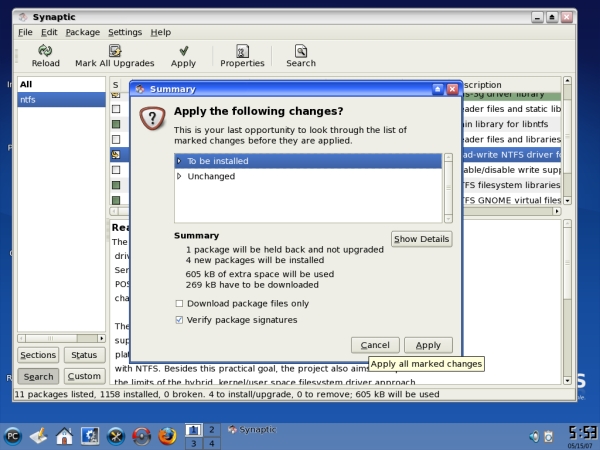Expand the Unchanged list

click(x=179, y=176)
